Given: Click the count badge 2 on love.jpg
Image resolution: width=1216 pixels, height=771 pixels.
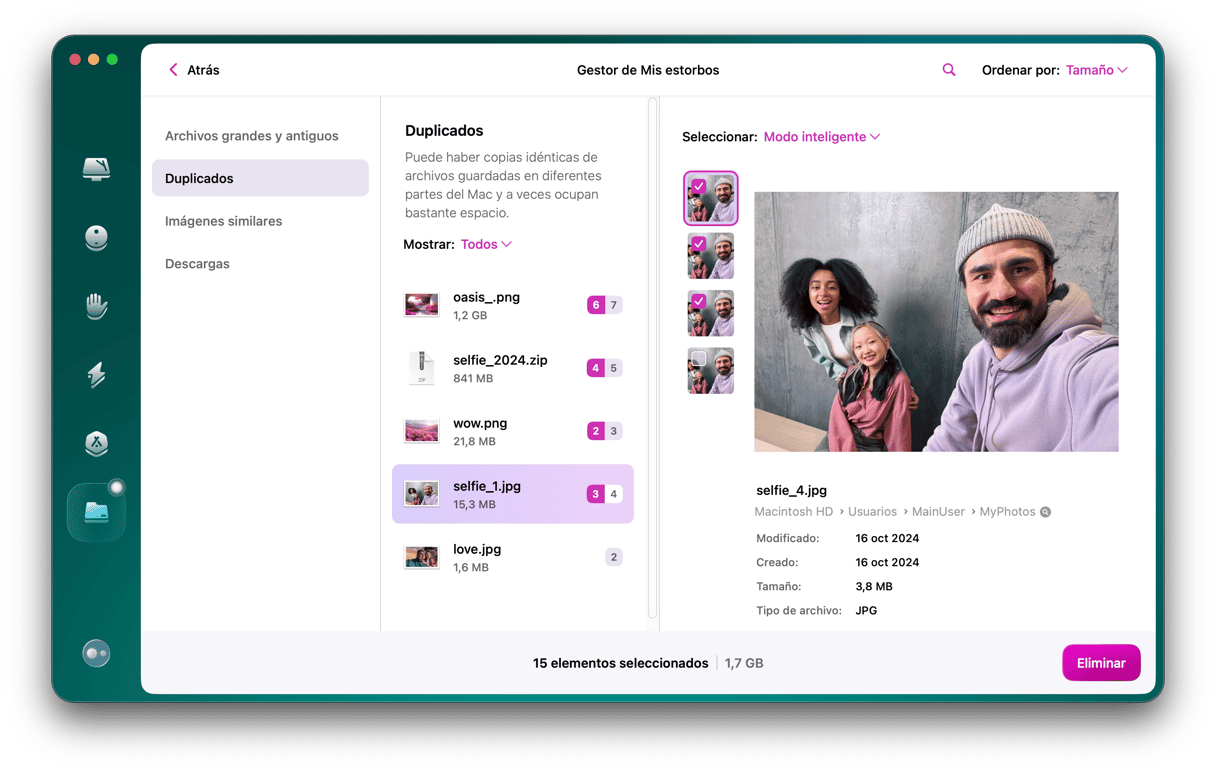Looking at the screenshot, I should 614,557.
